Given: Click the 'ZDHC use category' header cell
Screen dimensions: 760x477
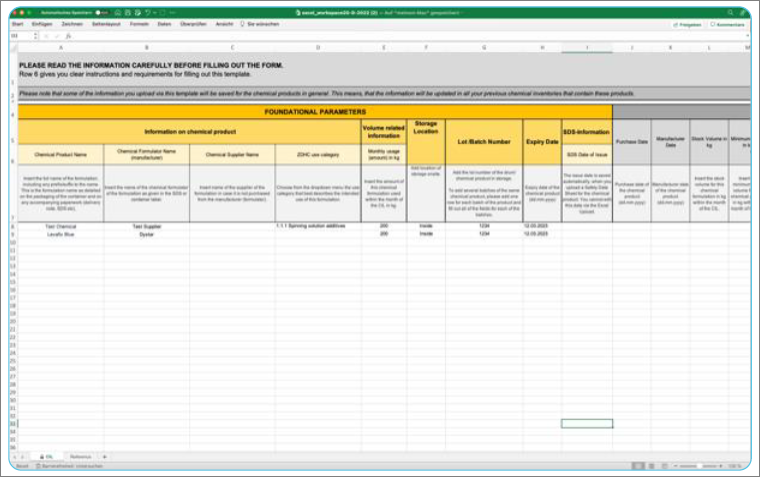Looking at the screenshot, I should (x=318, y=155).
